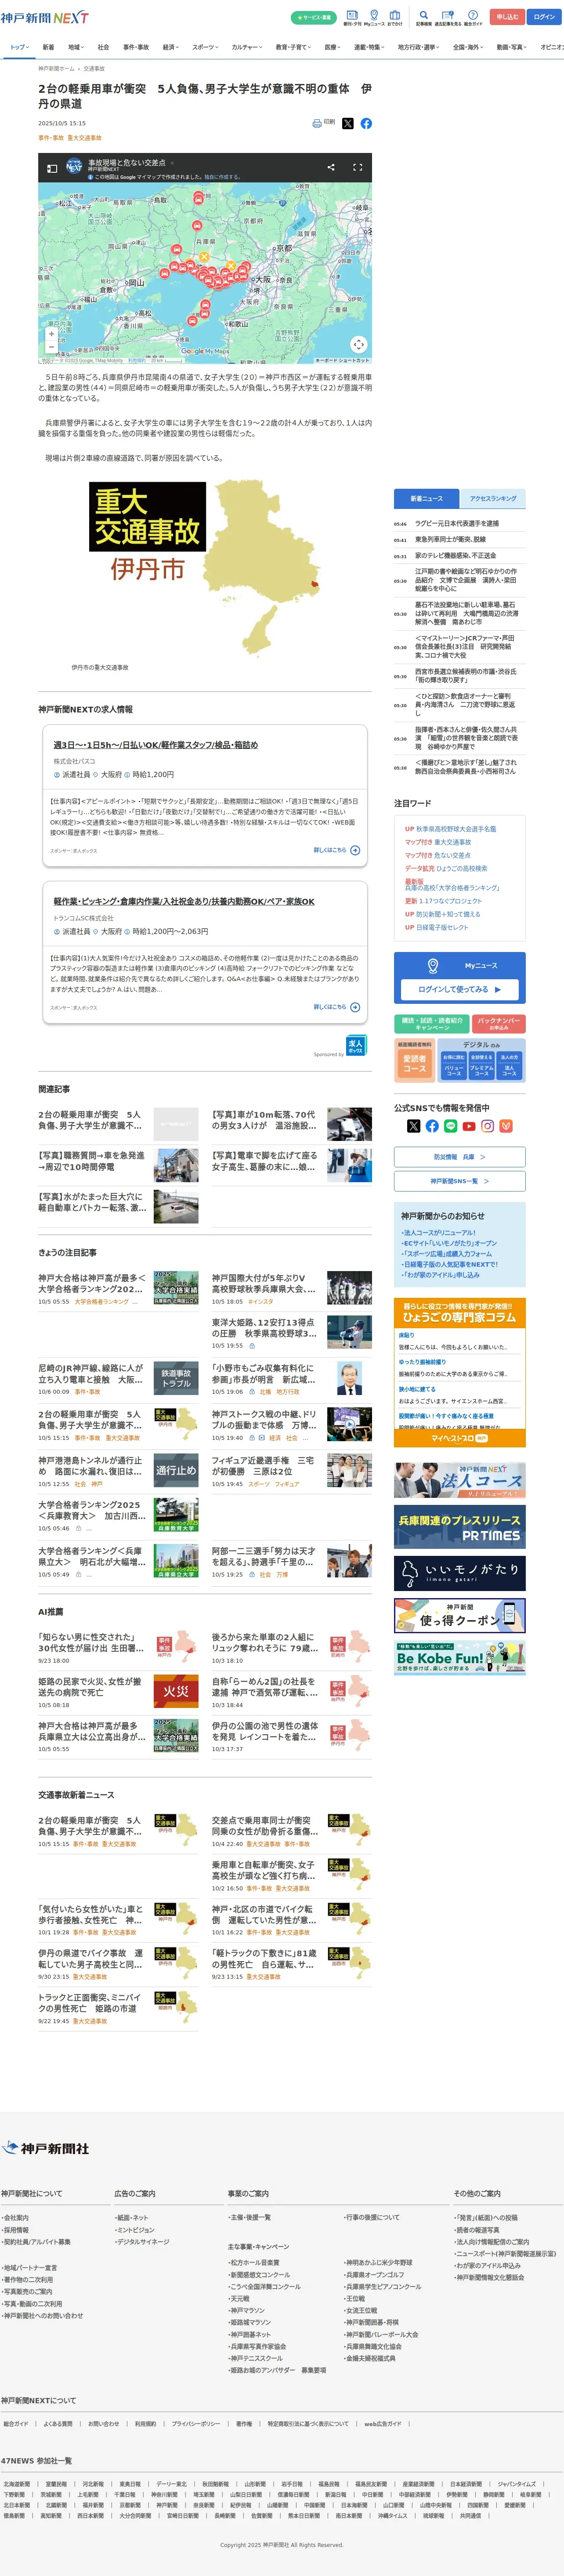Image resolution: width=564 pixels, height=2576 pixels.
Task: Open 神戸新聞SNS一覧 link button
Action: click(460, 1181)
